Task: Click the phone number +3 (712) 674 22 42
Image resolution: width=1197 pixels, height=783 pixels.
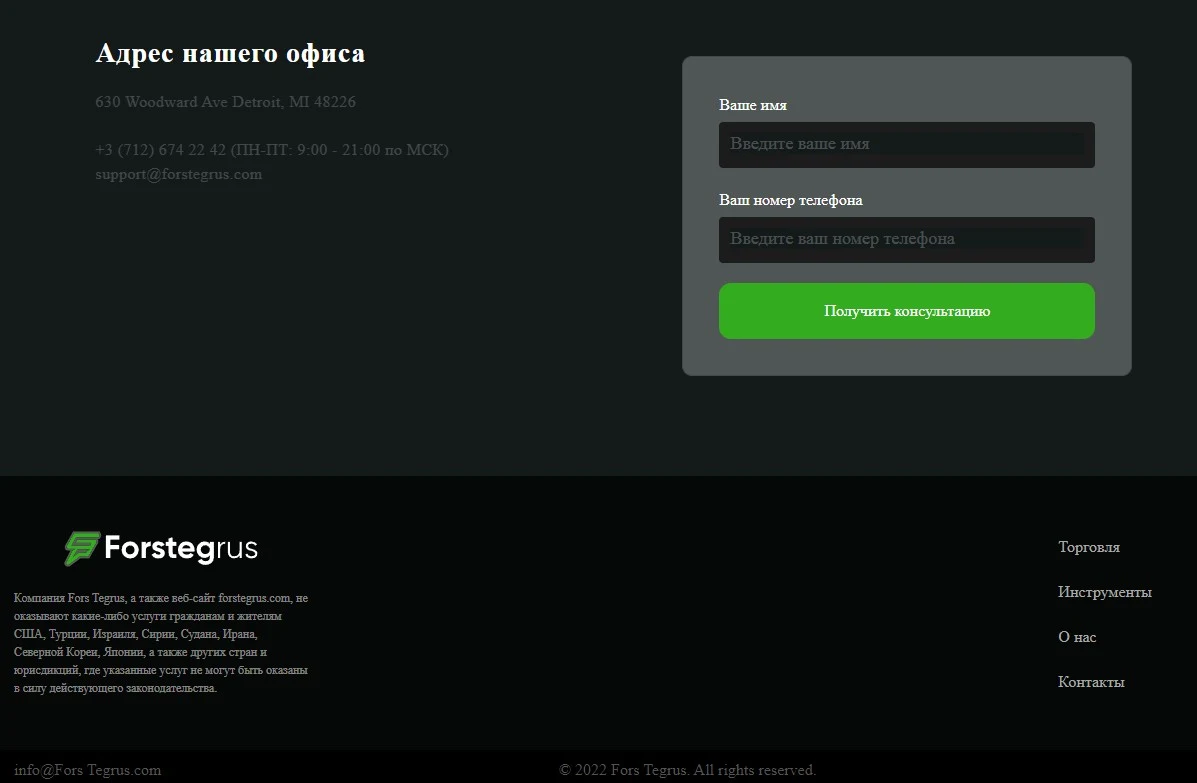Action: pos(160,150)
